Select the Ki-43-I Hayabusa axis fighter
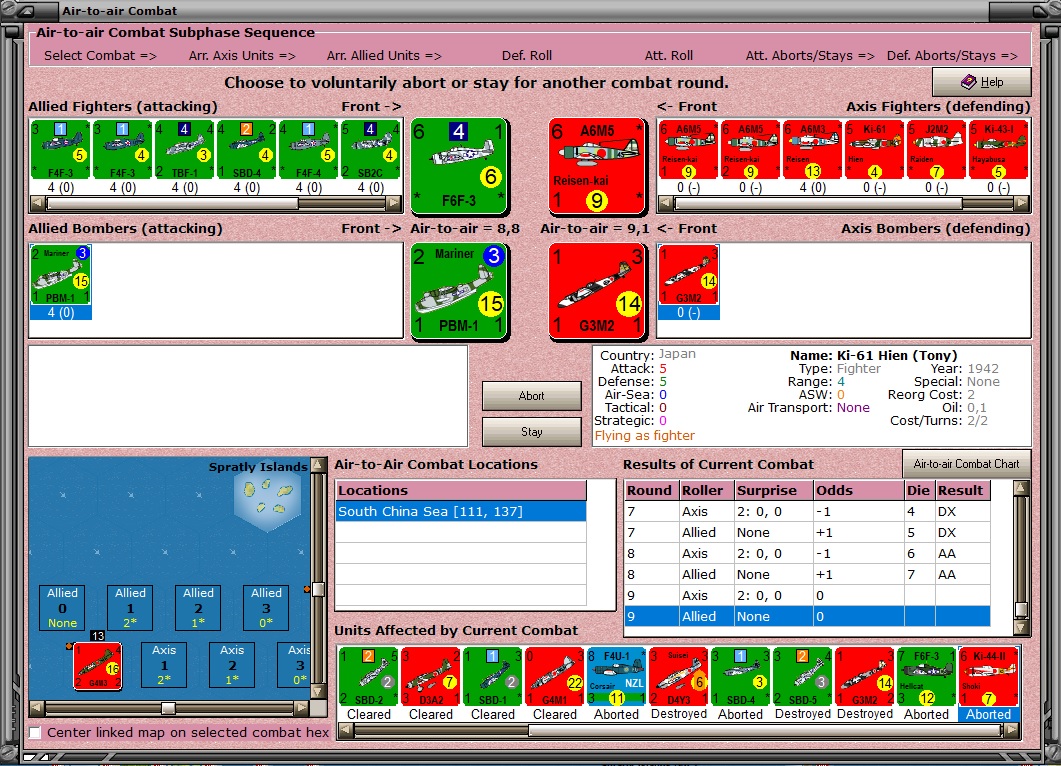The image size is (1061, 766). [x=999, y=150]
